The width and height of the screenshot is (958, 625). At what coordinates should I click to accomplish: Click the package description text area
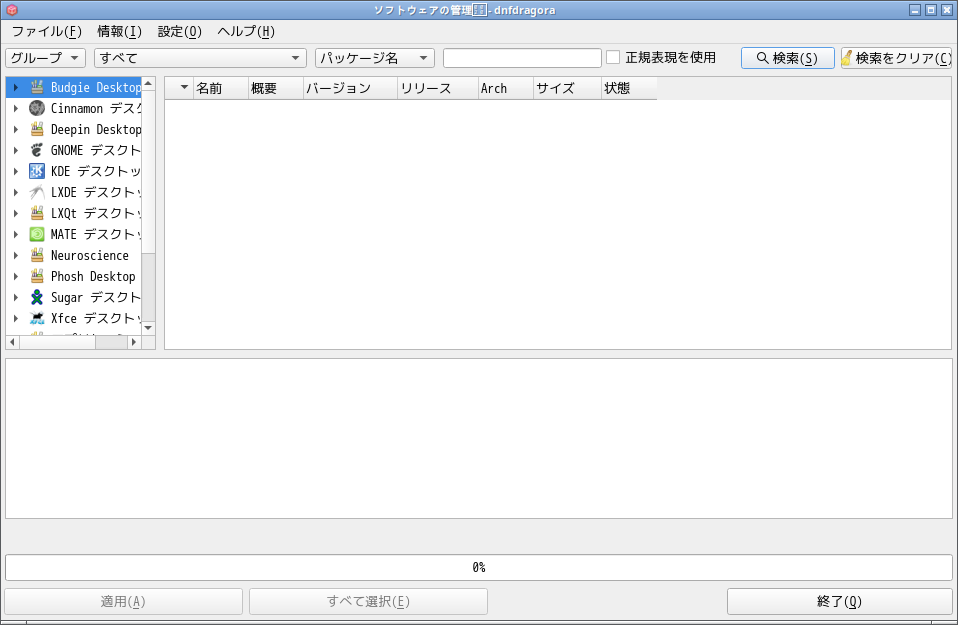479,439
